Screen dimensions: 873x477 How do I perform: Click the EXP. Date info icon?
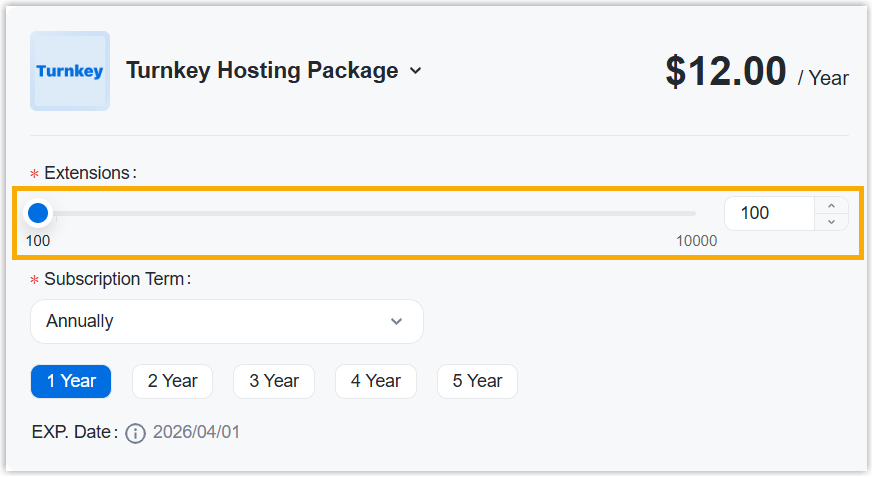click(136, 433)
